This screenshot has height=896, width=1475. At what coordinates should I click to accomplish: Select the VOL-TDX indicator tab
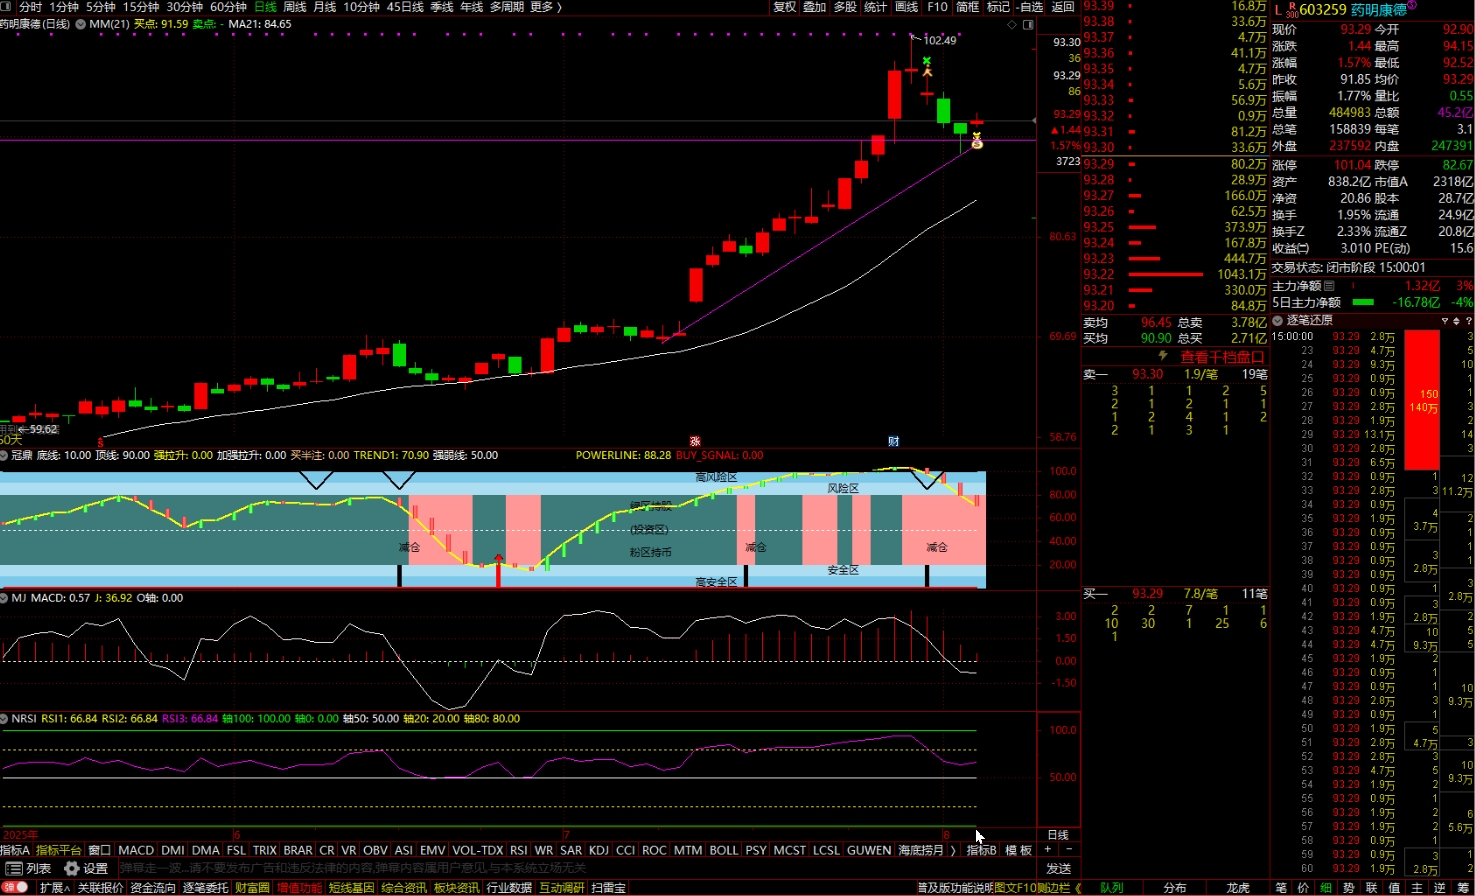(478, 850)
